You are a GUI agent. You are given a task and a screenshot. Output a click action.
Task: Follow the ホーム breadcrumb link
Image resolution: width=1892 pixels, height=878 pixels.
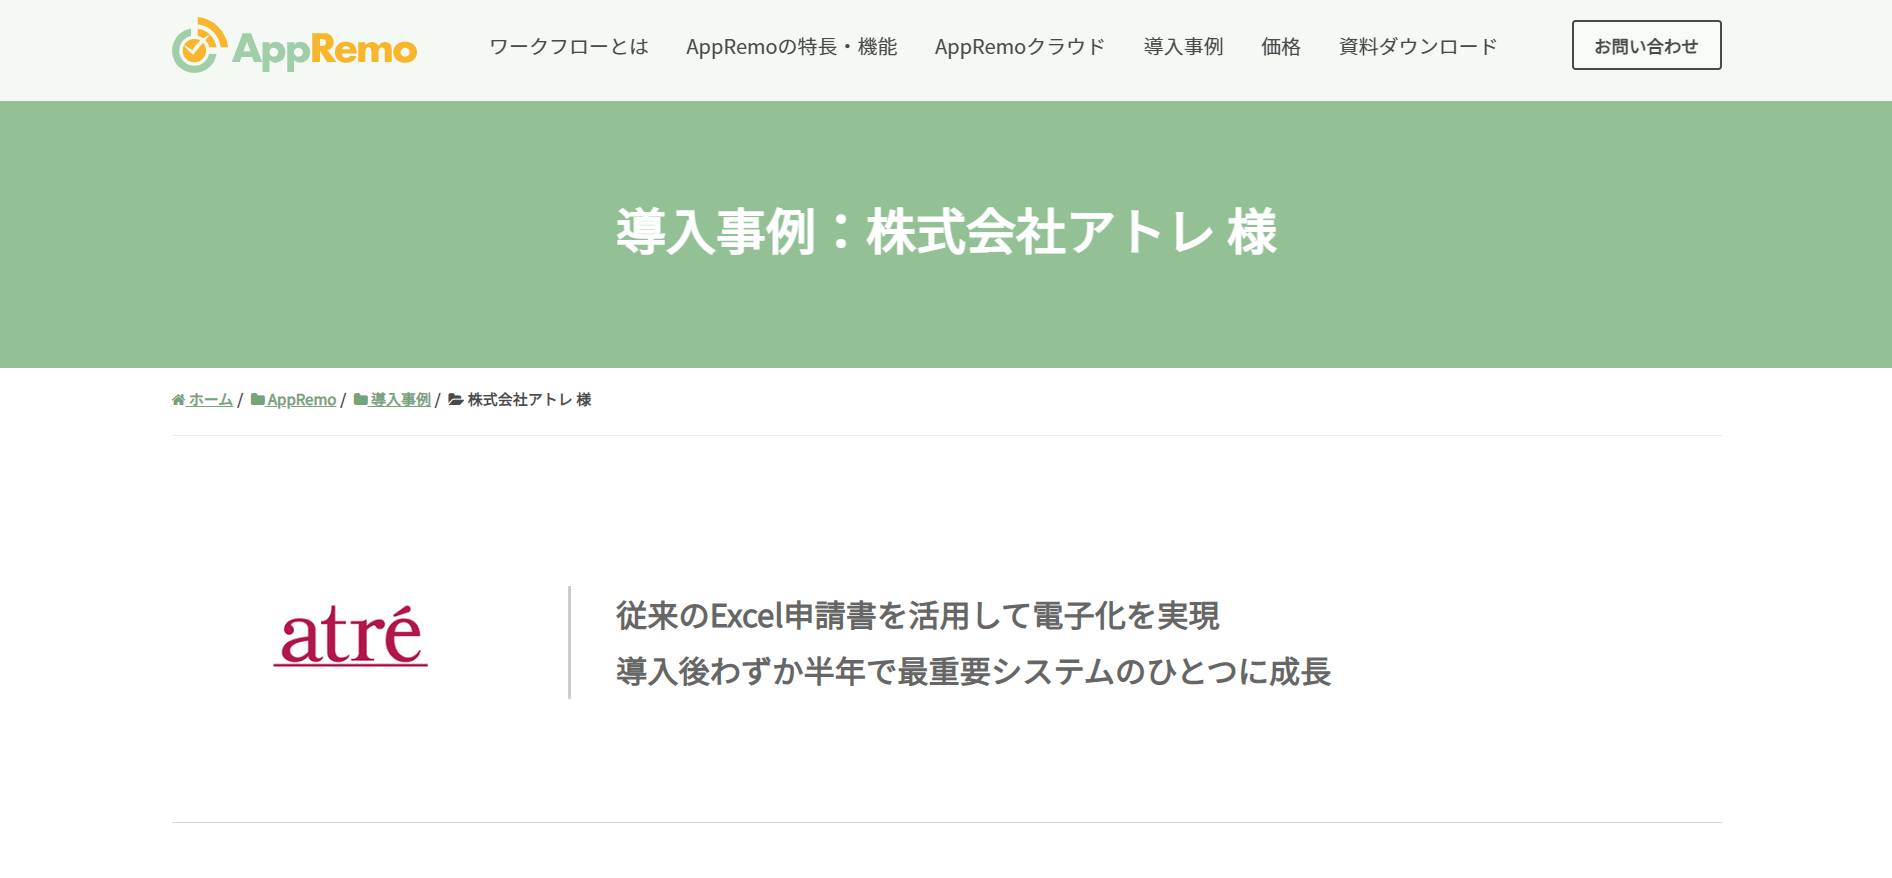210,400
